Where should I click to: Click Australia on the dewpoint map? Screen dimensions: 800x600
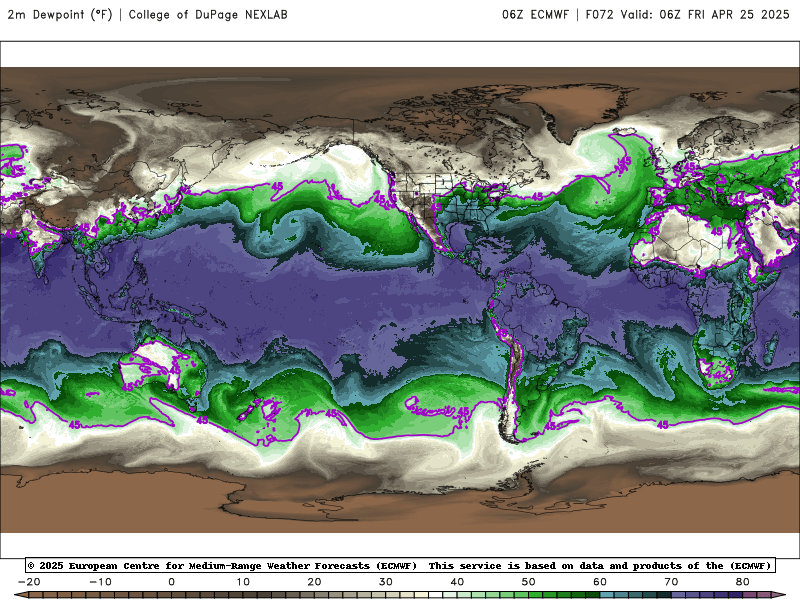[x=161, y=366]
